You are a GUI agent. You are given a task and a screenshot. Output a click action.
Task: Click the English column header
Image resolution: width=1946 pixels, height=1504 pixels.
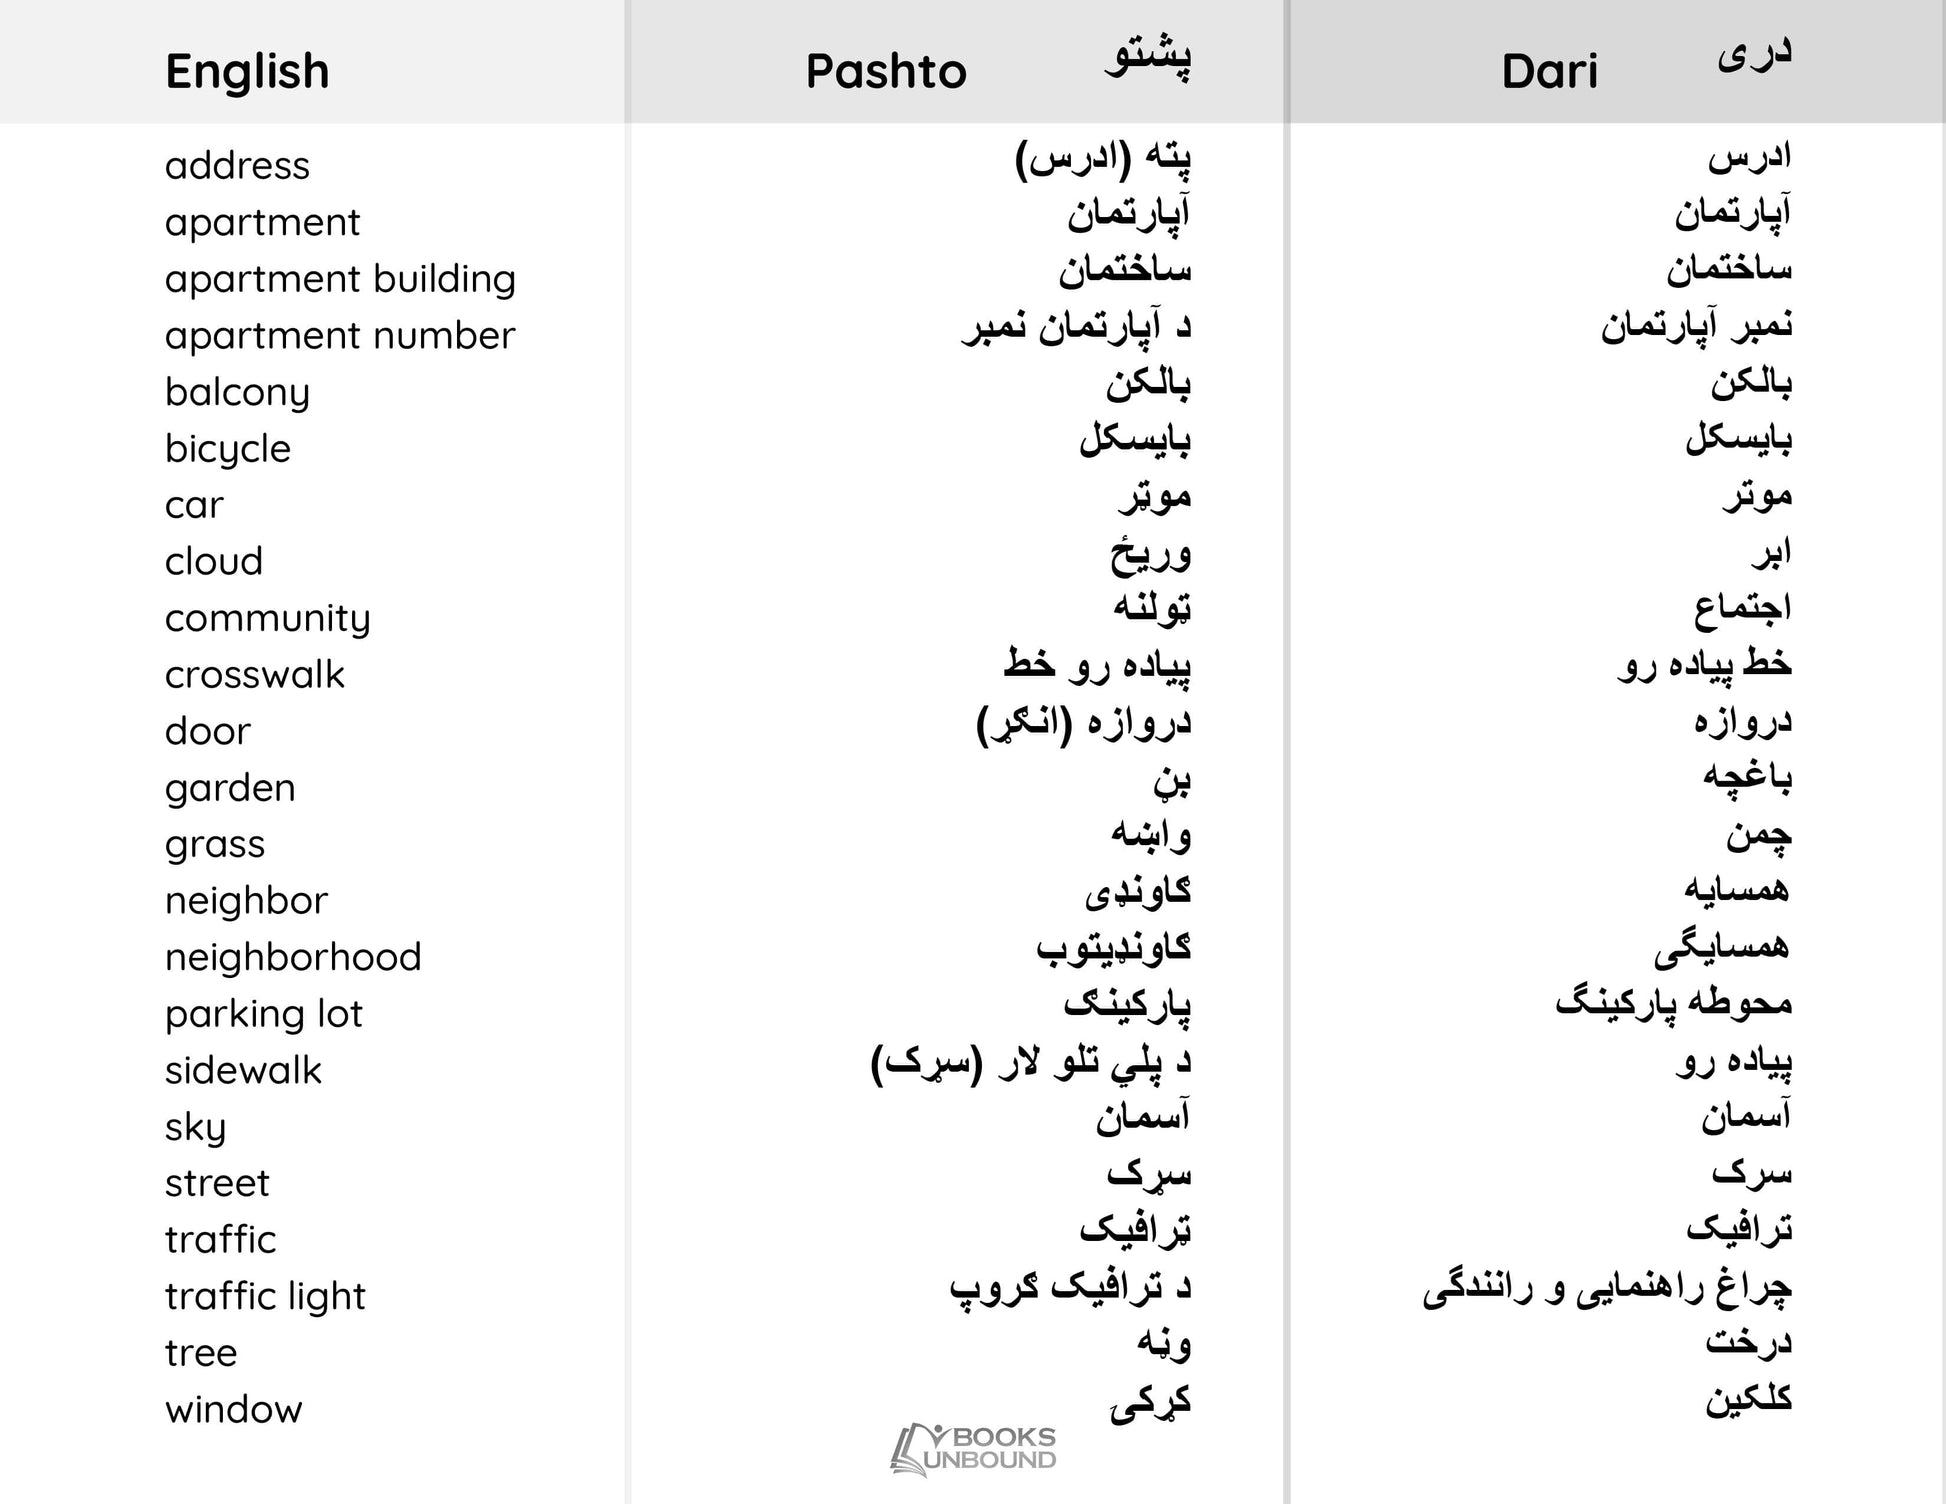click(247, 72)
